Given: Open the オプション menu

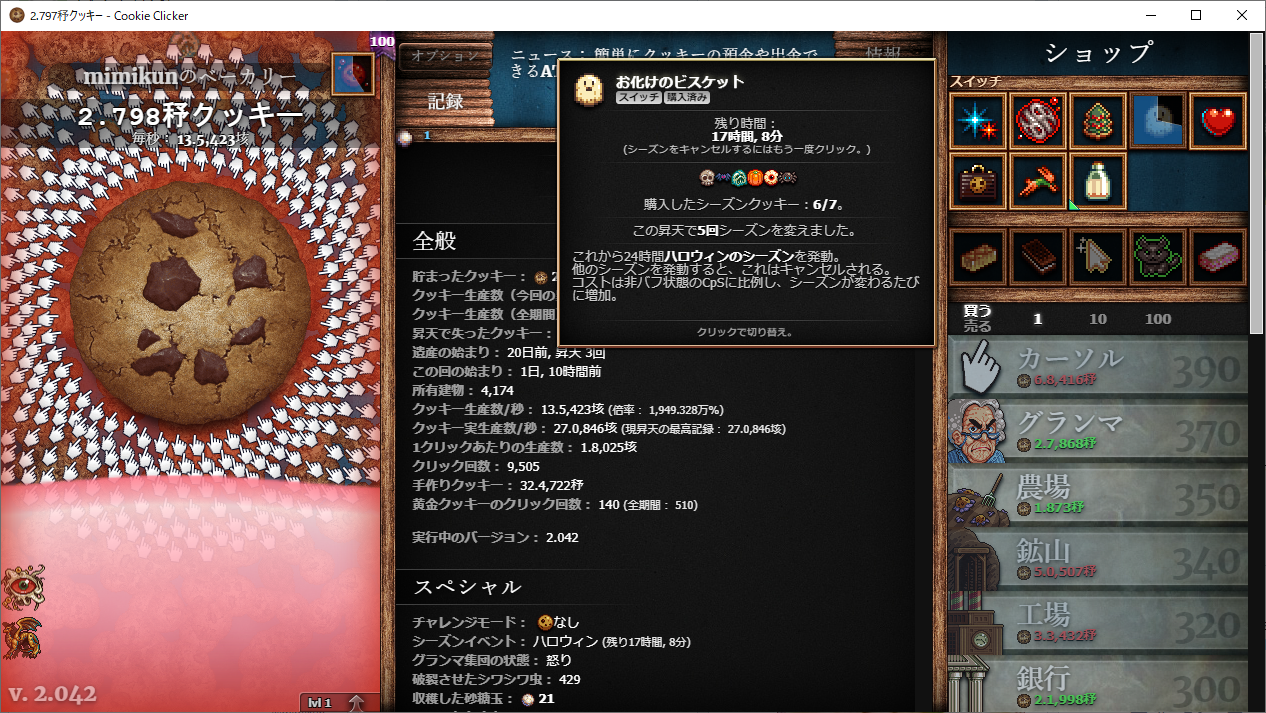Looking at the screenshot, I should (445, 56).
